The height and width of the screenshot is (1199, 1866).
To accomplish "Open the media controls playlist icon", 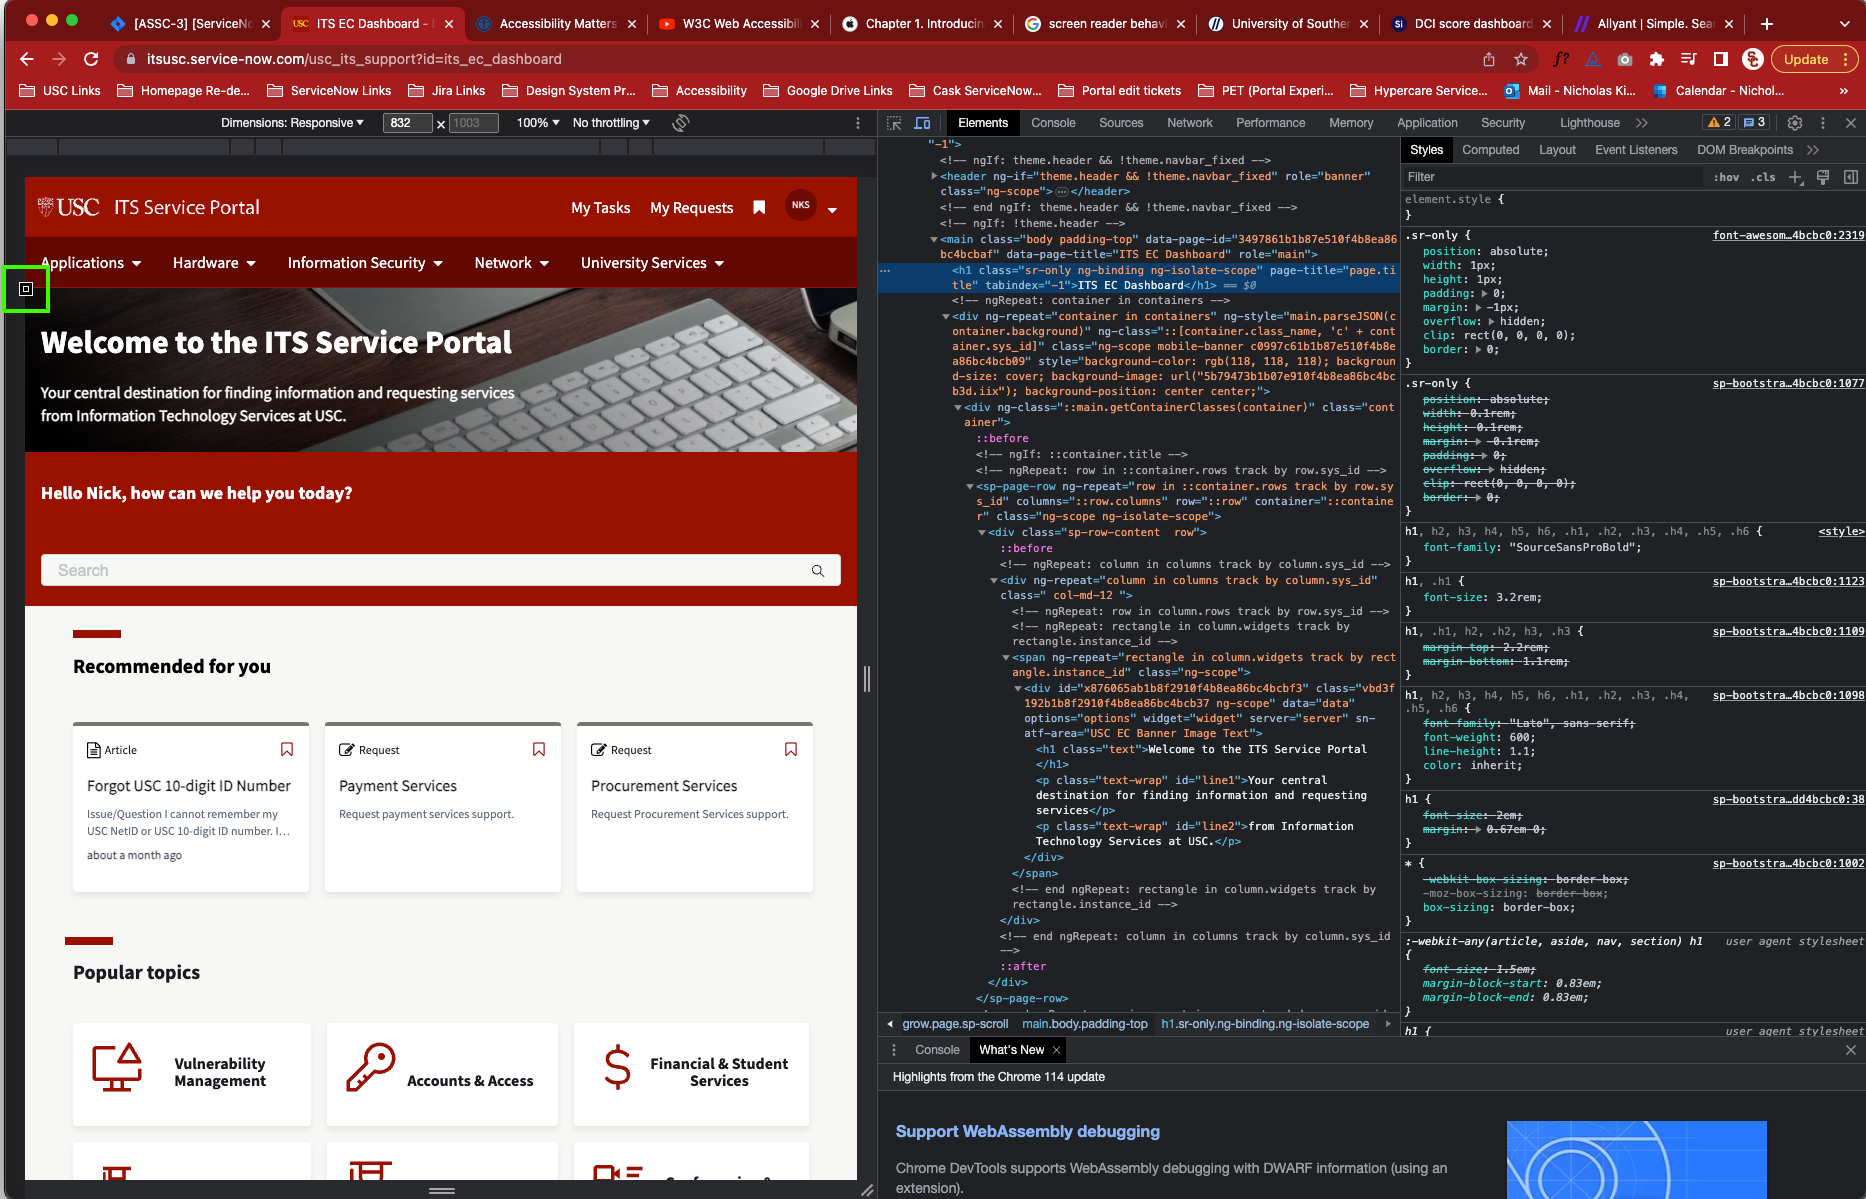I will coord(1689,59).
